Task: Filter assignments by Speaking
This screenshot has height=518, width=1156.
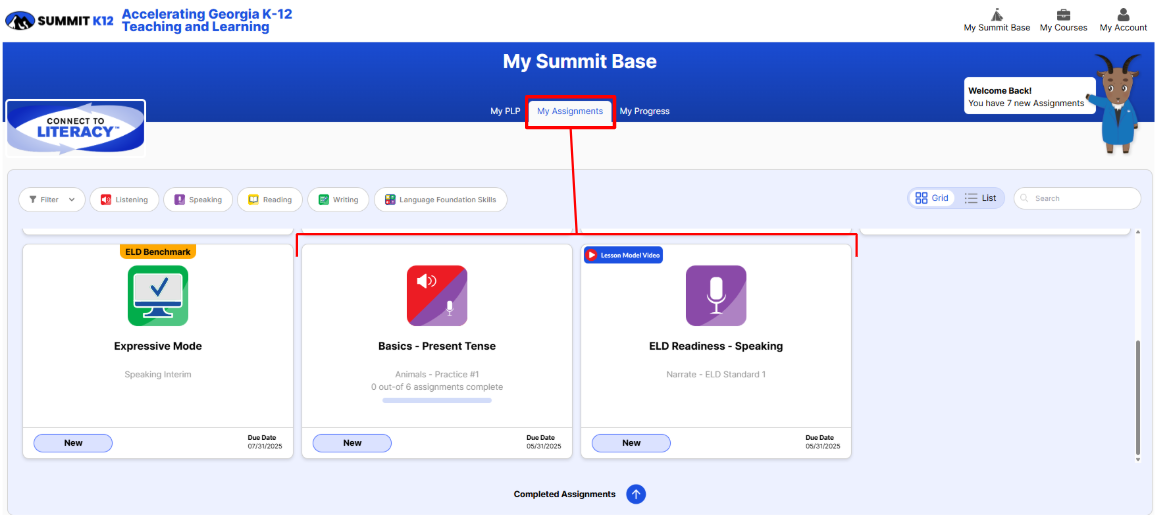Action: pos(198,199)
